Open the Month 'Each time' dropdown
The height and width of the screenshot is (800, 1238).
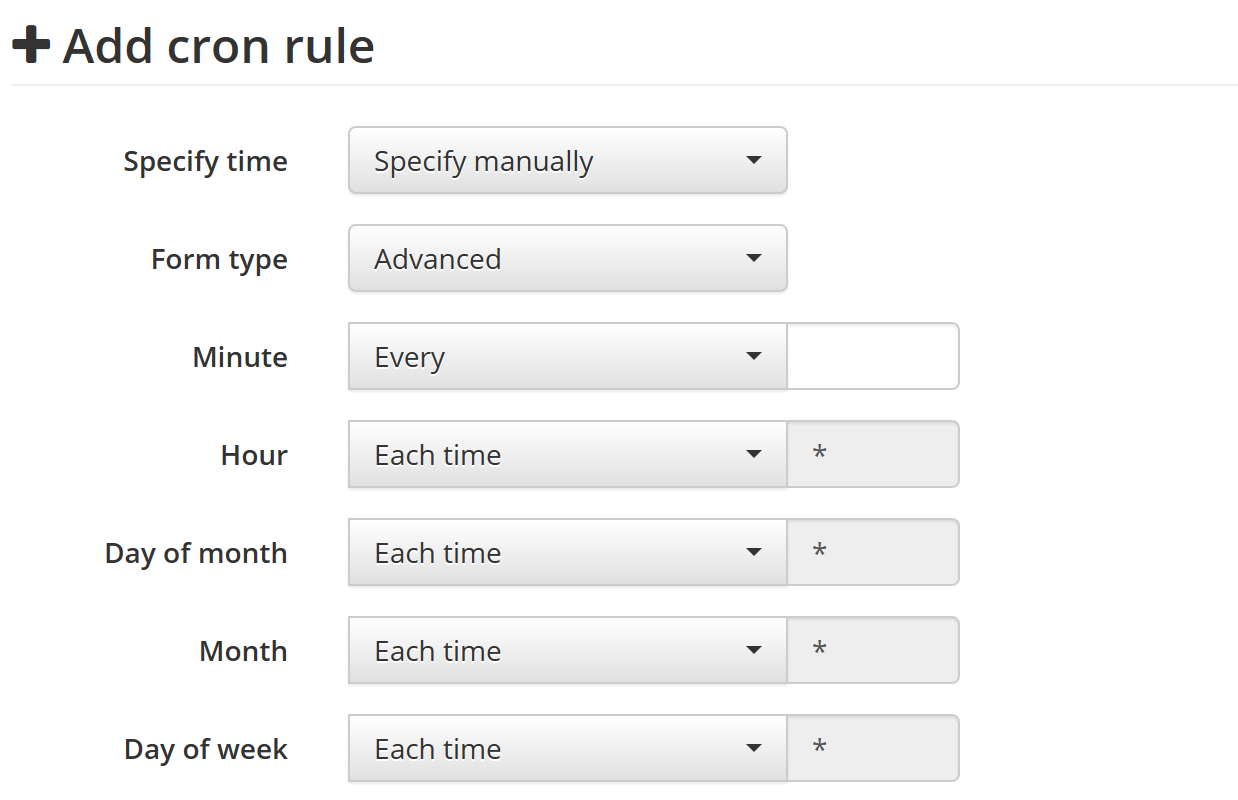point(568,650)
